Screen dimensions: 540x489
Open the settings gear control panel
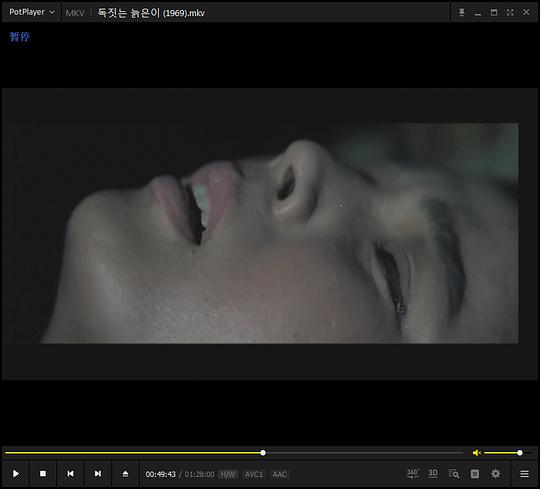496,474
